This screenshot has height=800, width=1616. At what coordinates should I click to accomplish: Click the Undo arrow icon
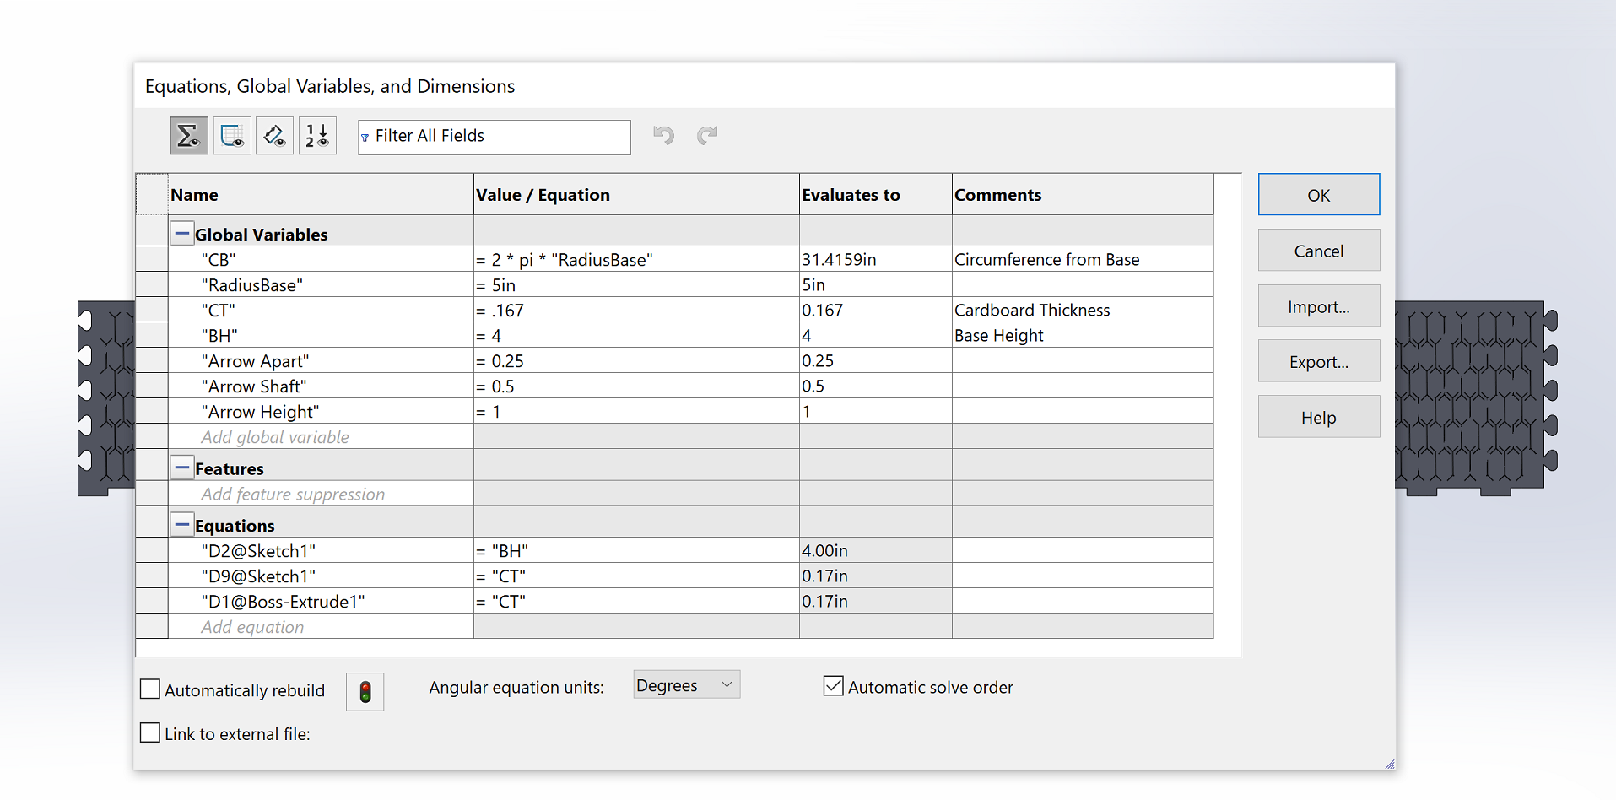[x=663, y=135]
